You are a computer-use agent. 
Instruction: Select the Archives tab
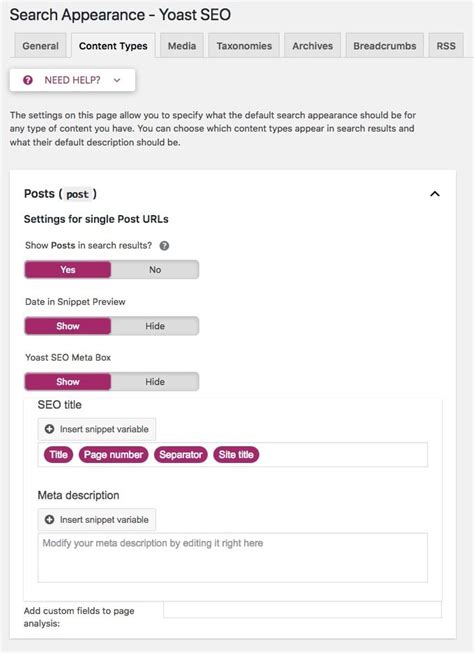coord(312,46)
